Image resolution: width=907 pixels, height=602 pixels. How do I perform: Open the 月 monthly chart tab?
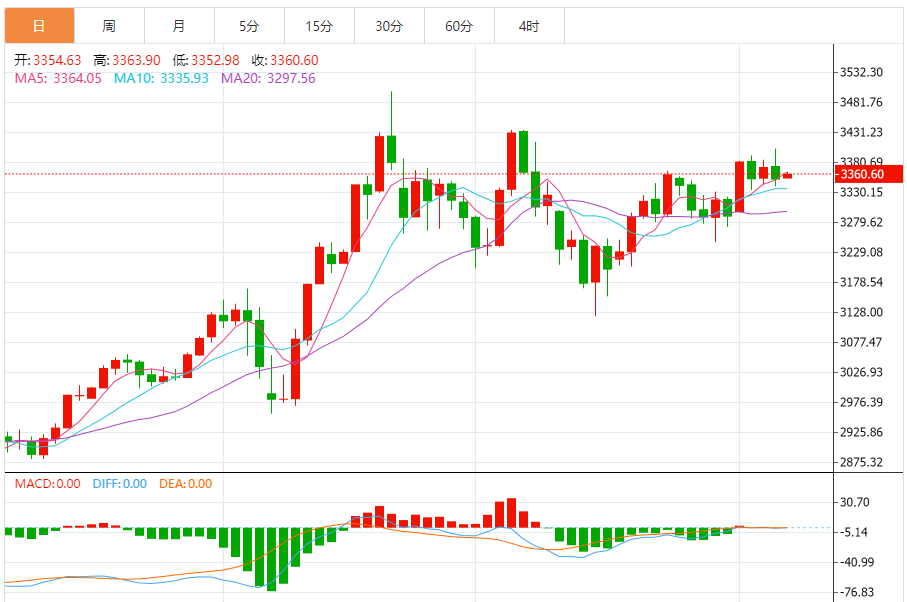point(178,26)
